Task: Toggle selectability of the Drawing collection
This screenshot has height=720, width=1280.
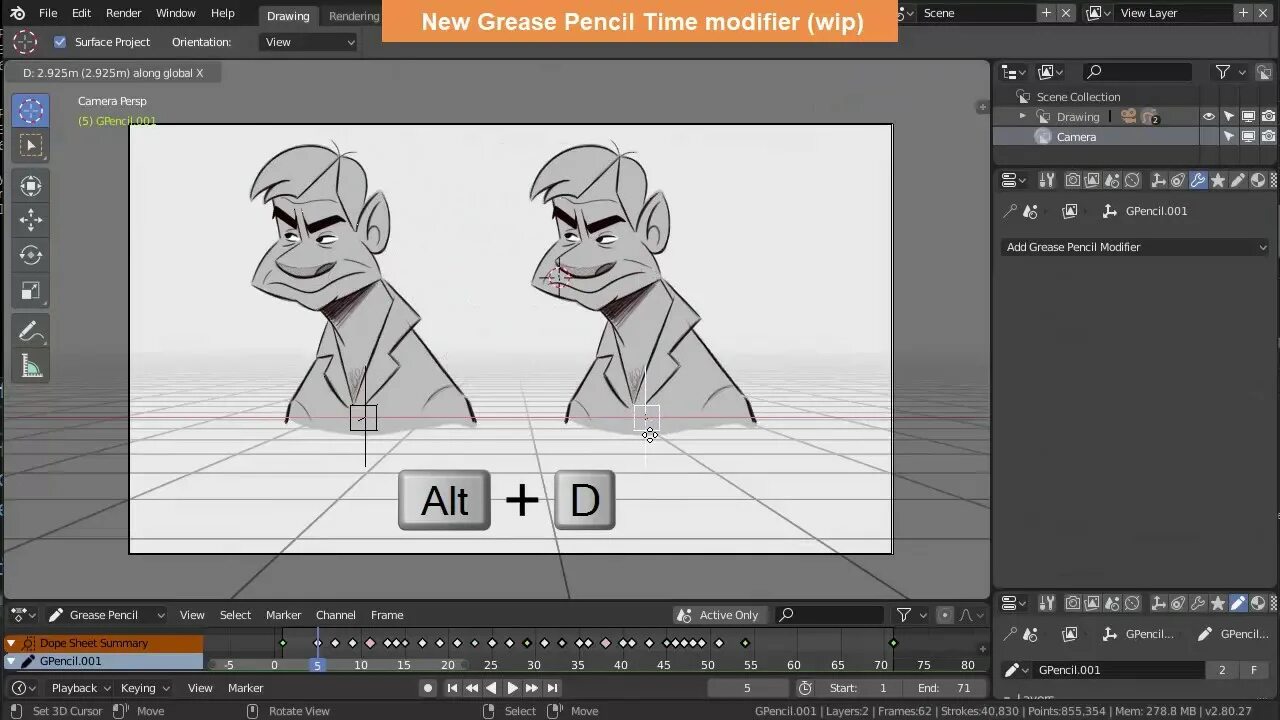Action: pos(1229,117)
